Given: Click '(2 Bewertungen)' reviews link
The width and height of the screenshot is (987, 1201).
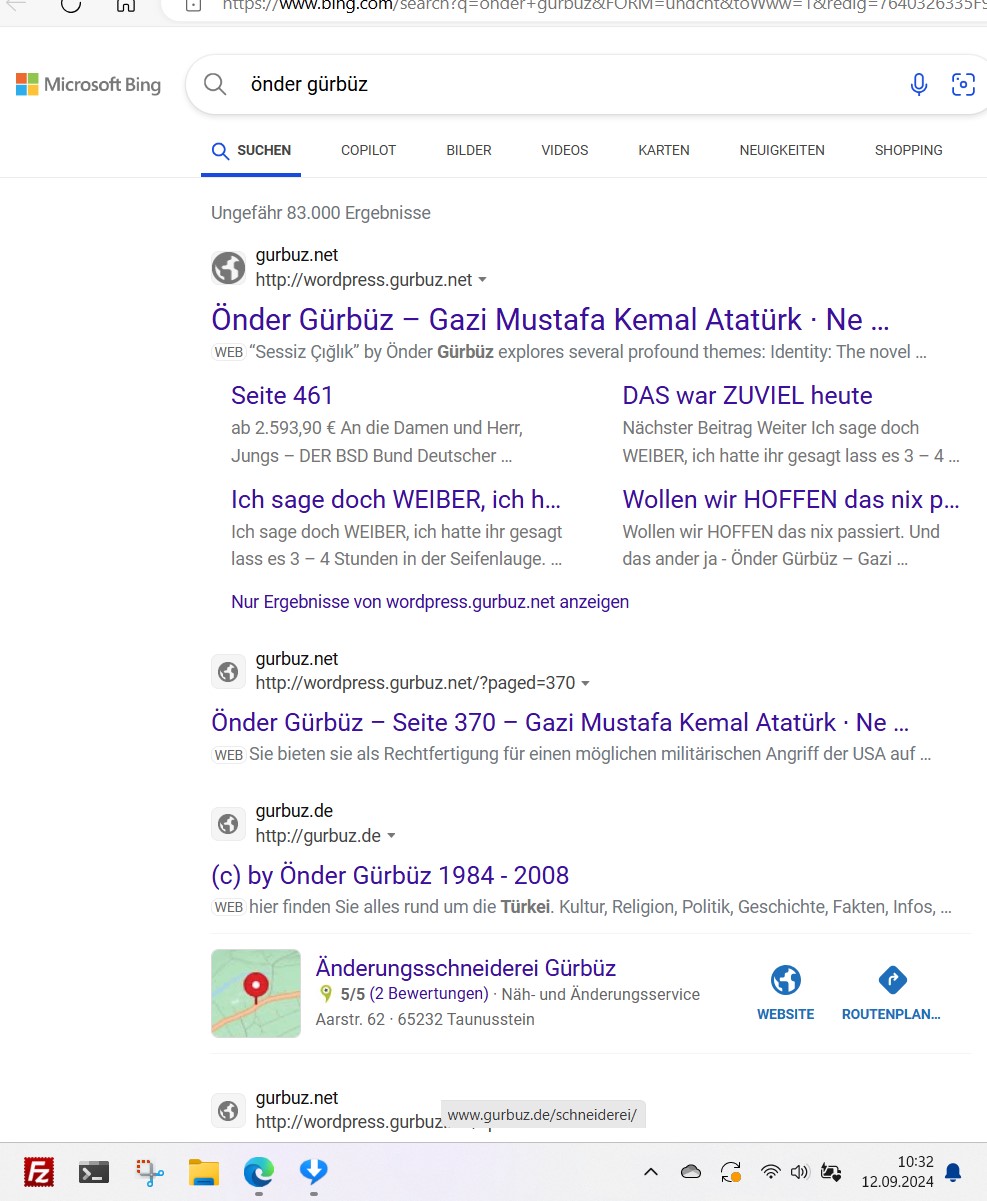Looking at the screenshot, I should coord(429,994).
